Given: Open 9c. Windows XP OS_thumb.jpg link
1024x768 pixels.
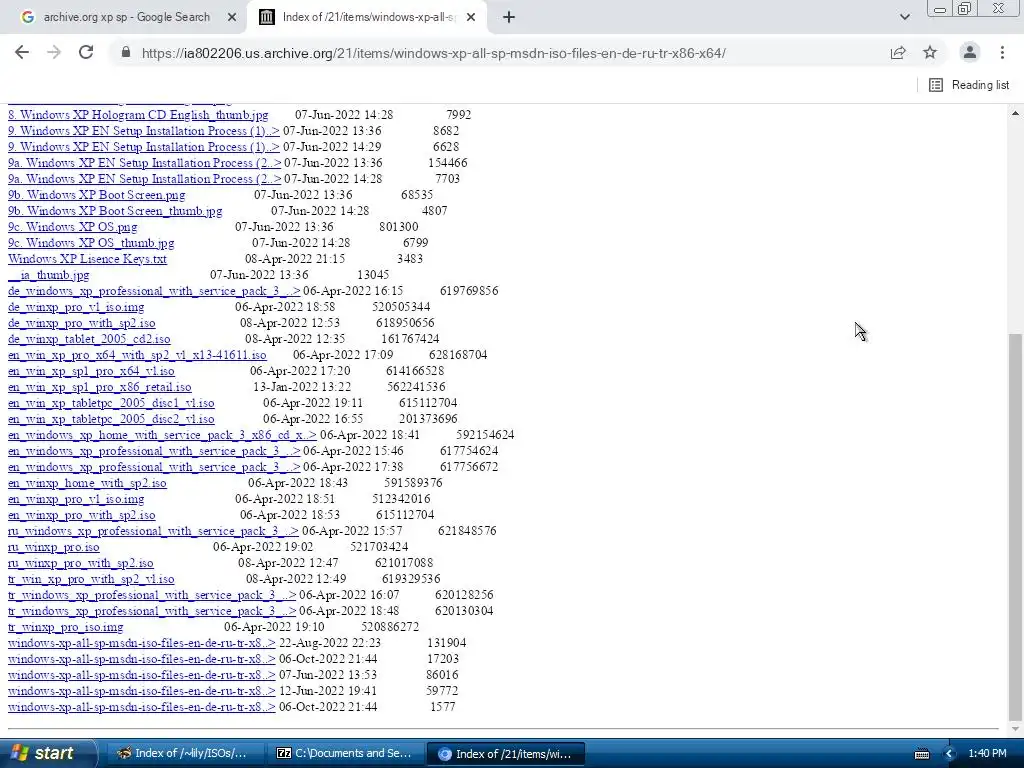Looking at the screenshot, I should pyautogui.click(x=91, y=243).
